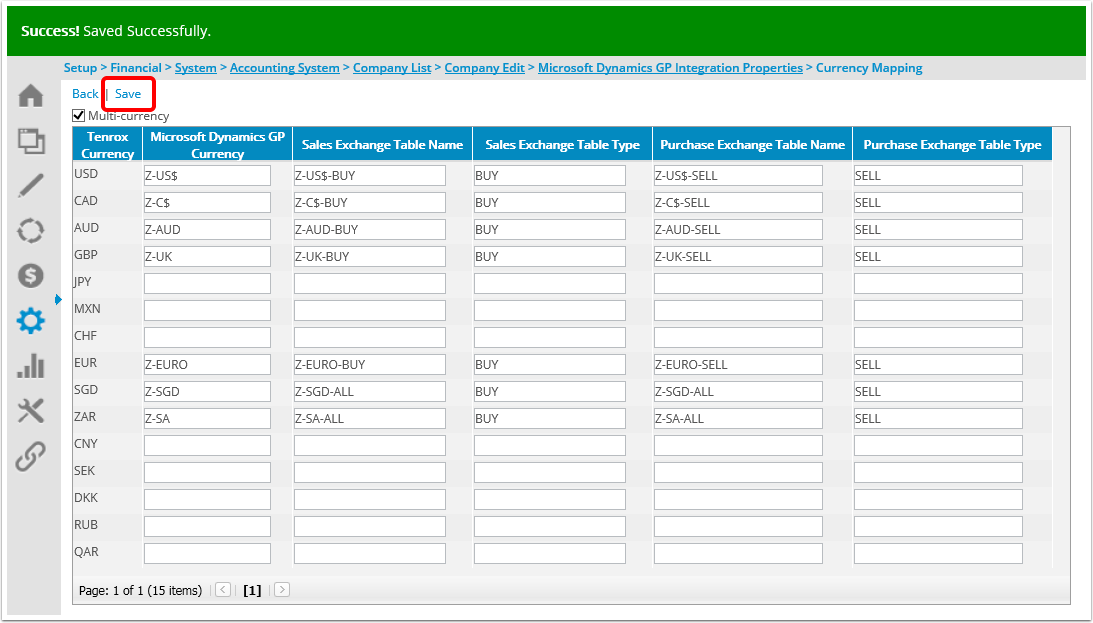Open Setup breadcrumb link
This screenshot has height=623, width=1093.
click(80, 68)
